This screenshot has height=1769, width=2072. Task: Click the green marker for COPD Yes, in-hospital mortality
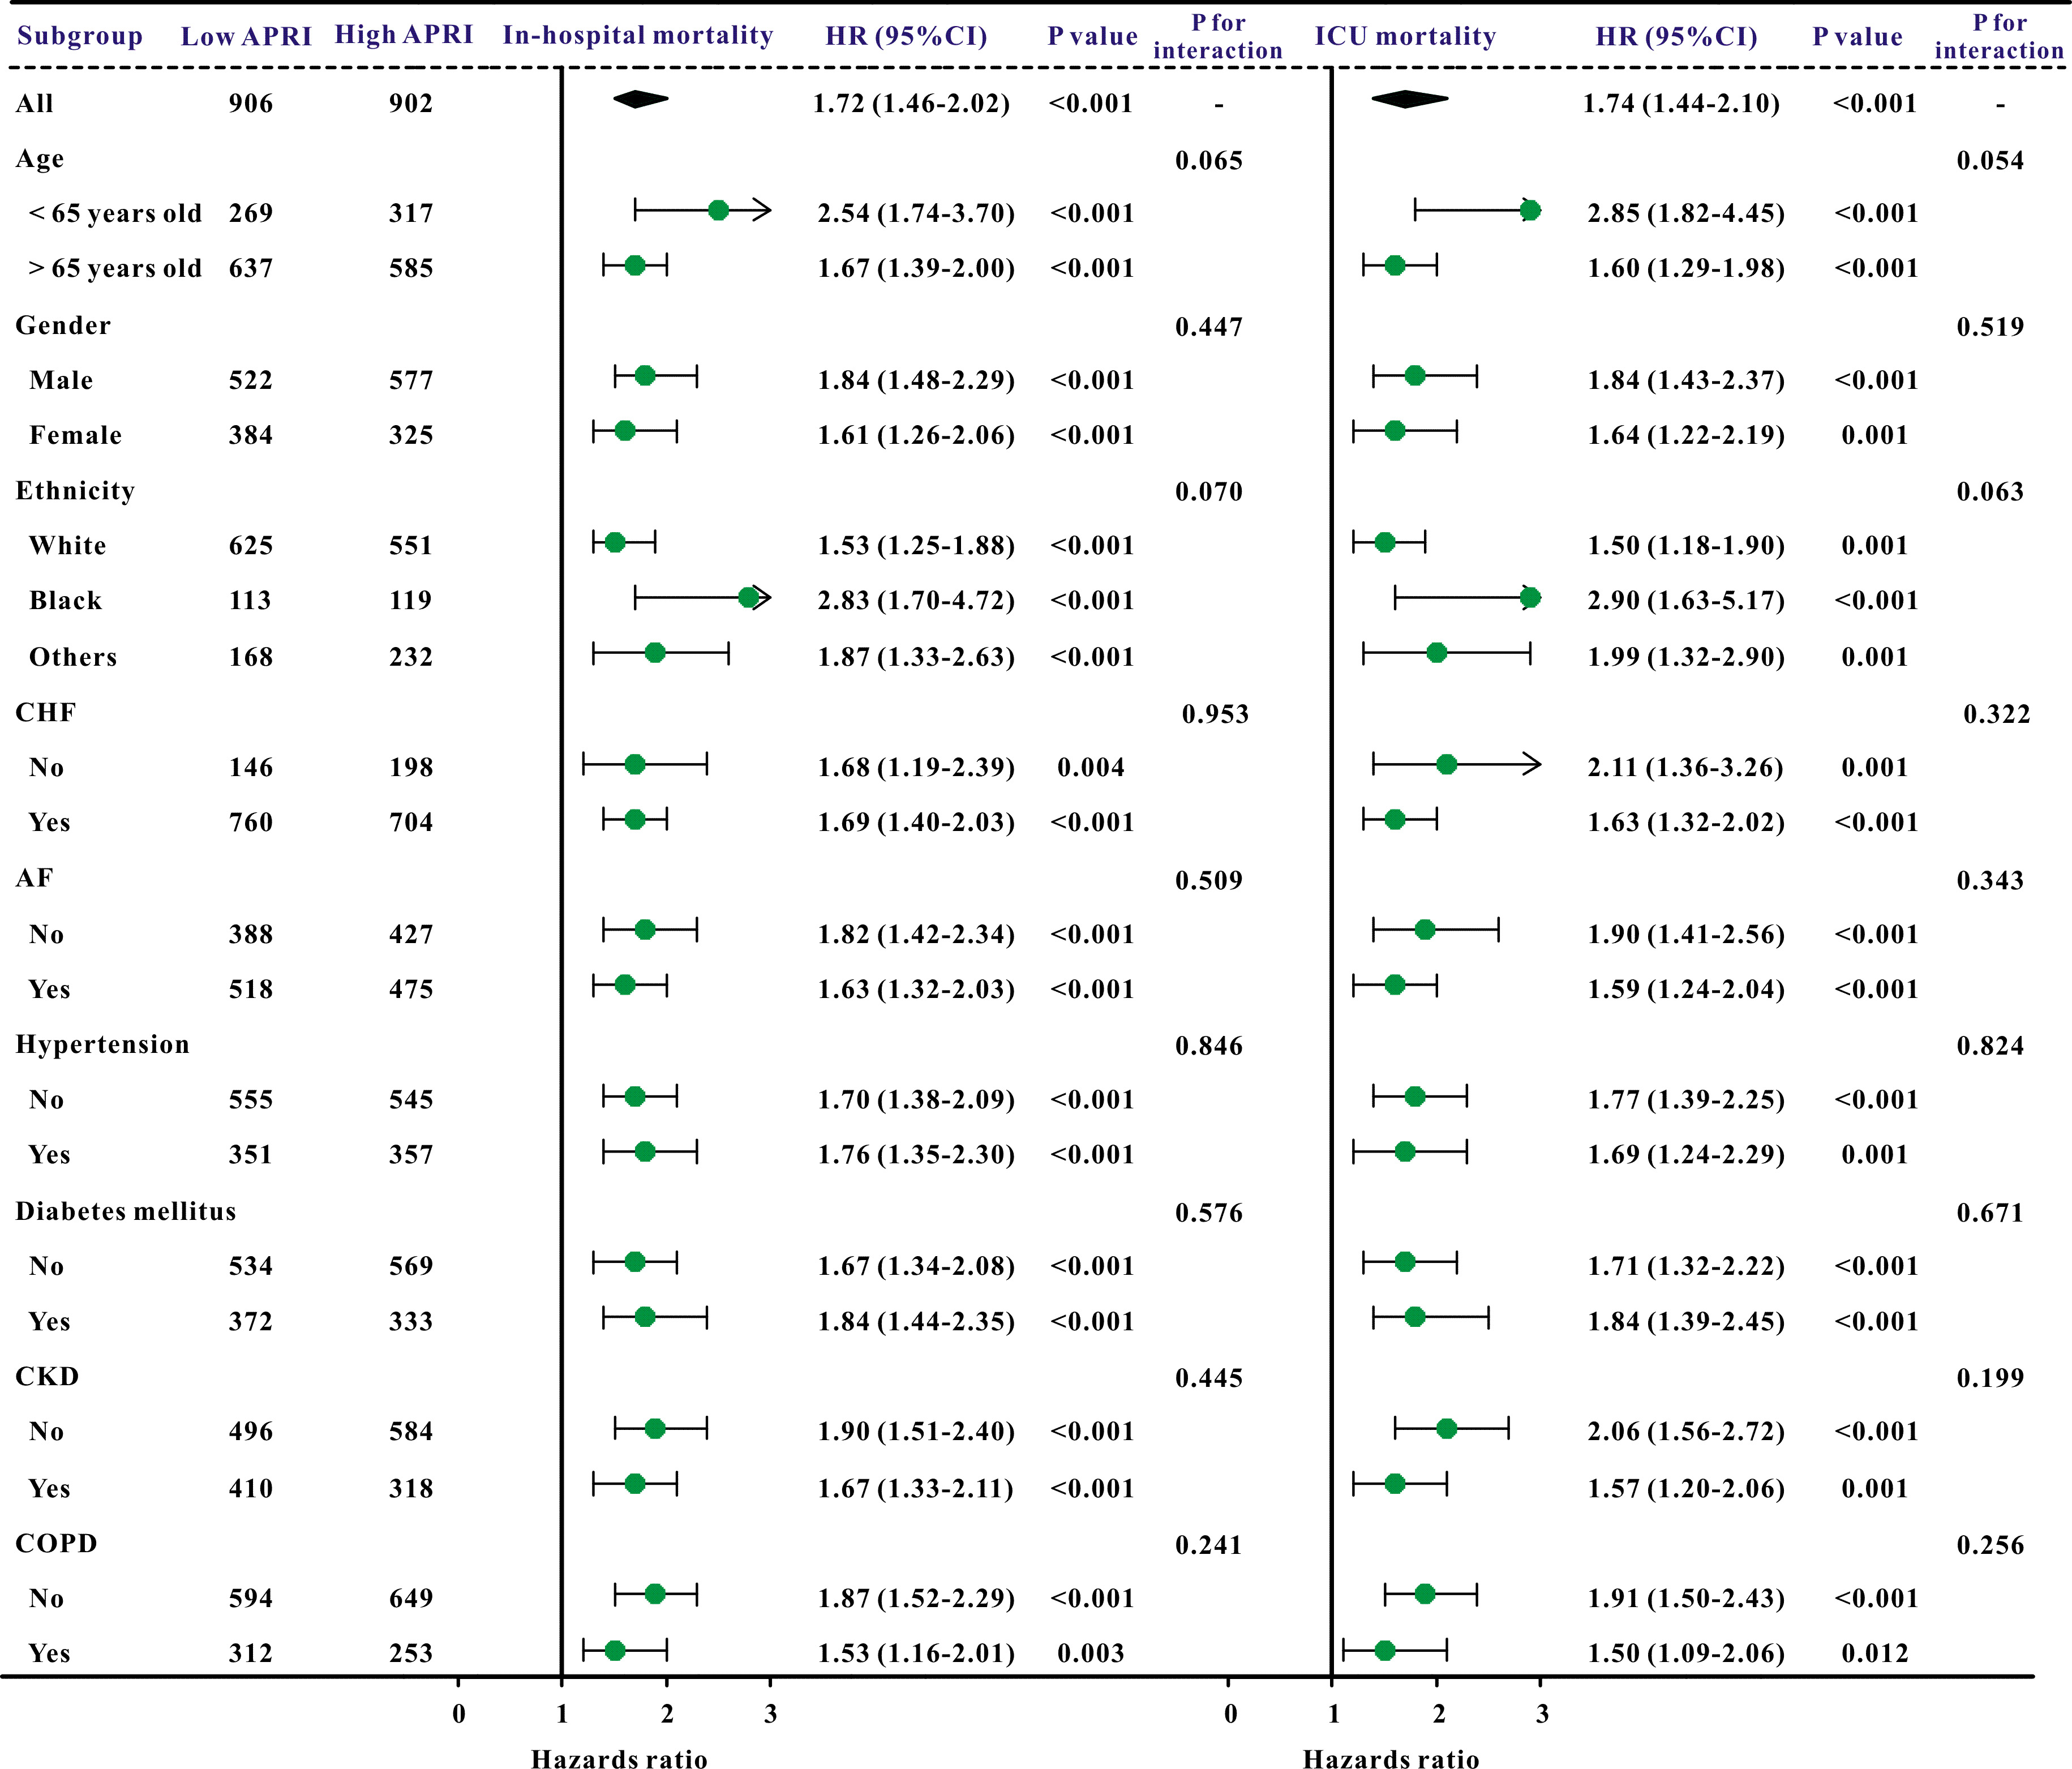(615, 1650)
